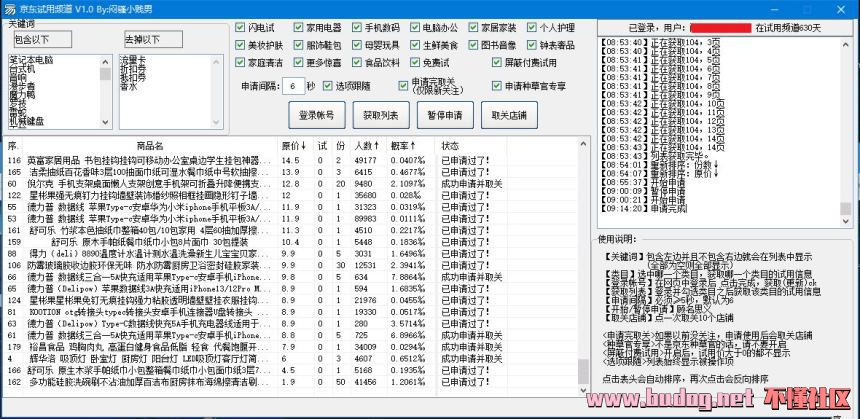The image size is (860, 419).
Task: Select the 得力 (deli) 8890温度计 row
Action: pyautogui.click(x=291, y=253)
